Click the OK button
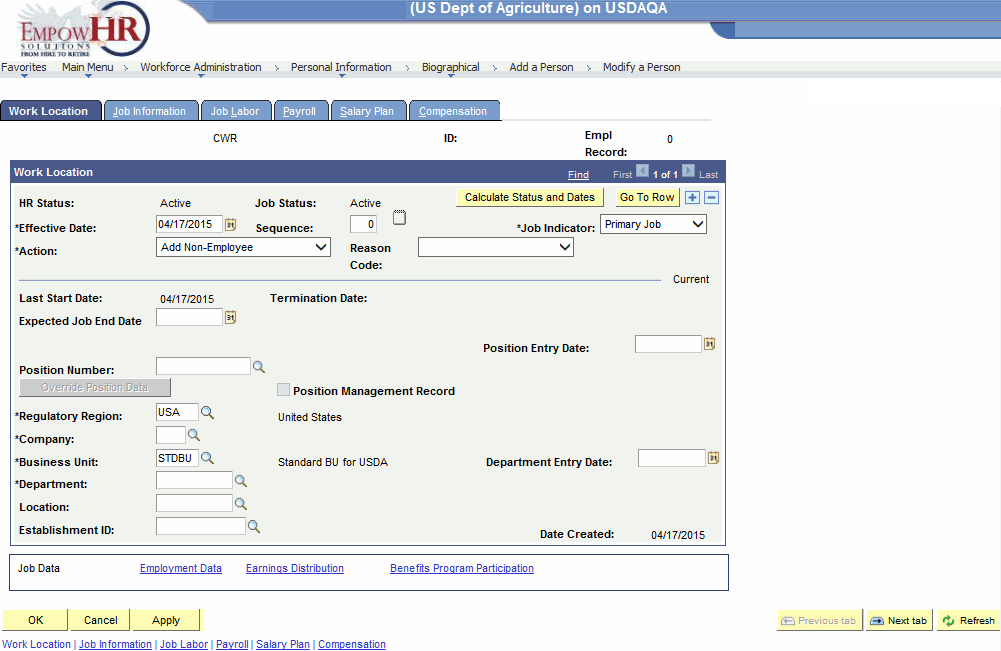This screenshot has height=651, width=1001. tap(35, 620)
